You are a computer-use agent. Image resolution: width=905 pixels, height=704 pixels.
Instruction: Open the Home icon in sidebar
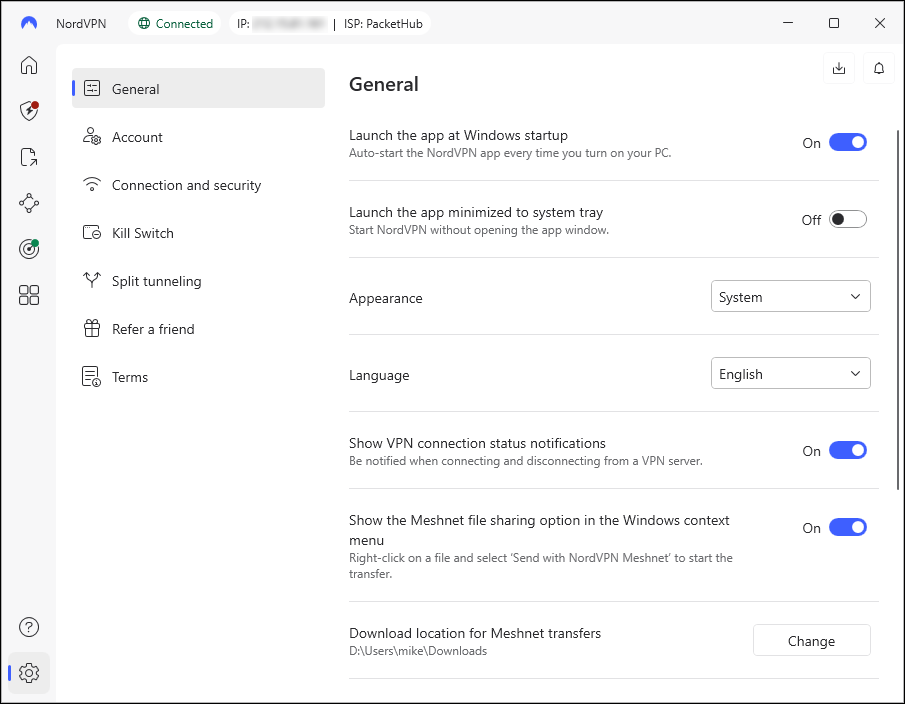click(x=29, y=66)
